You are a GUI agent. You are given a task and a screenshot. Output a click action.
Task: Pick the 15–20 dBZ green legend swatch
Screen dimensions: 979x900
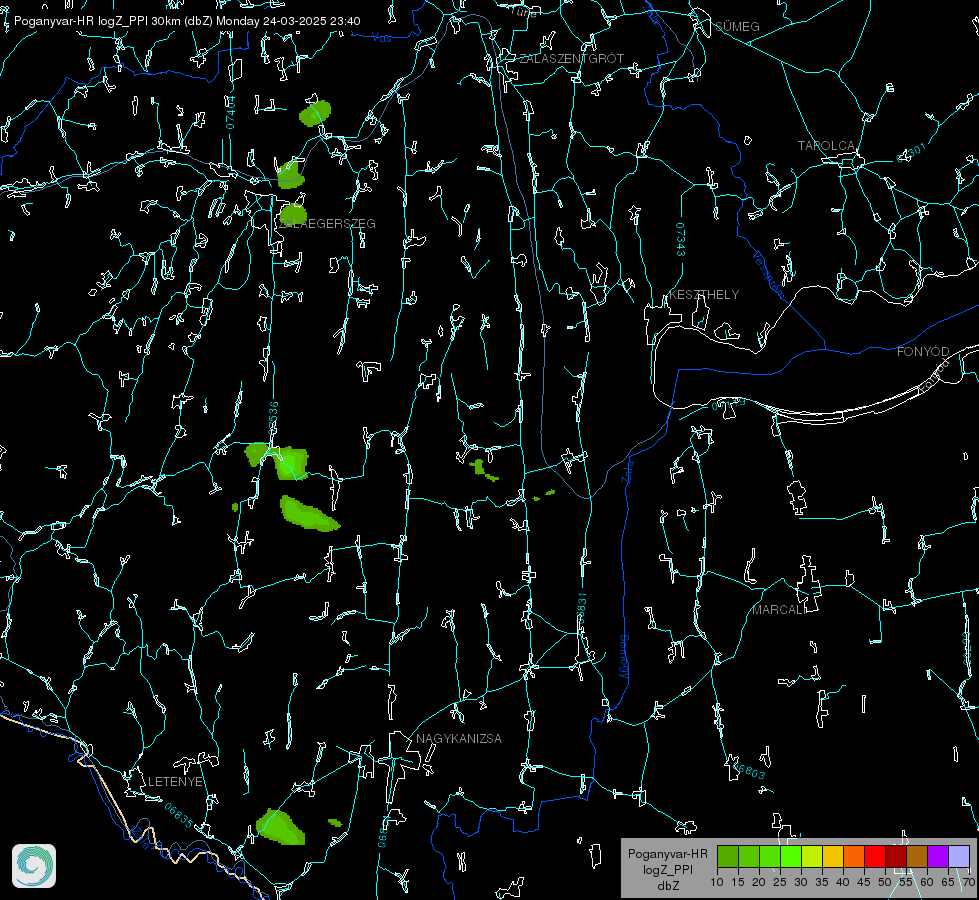coord(749,856)
